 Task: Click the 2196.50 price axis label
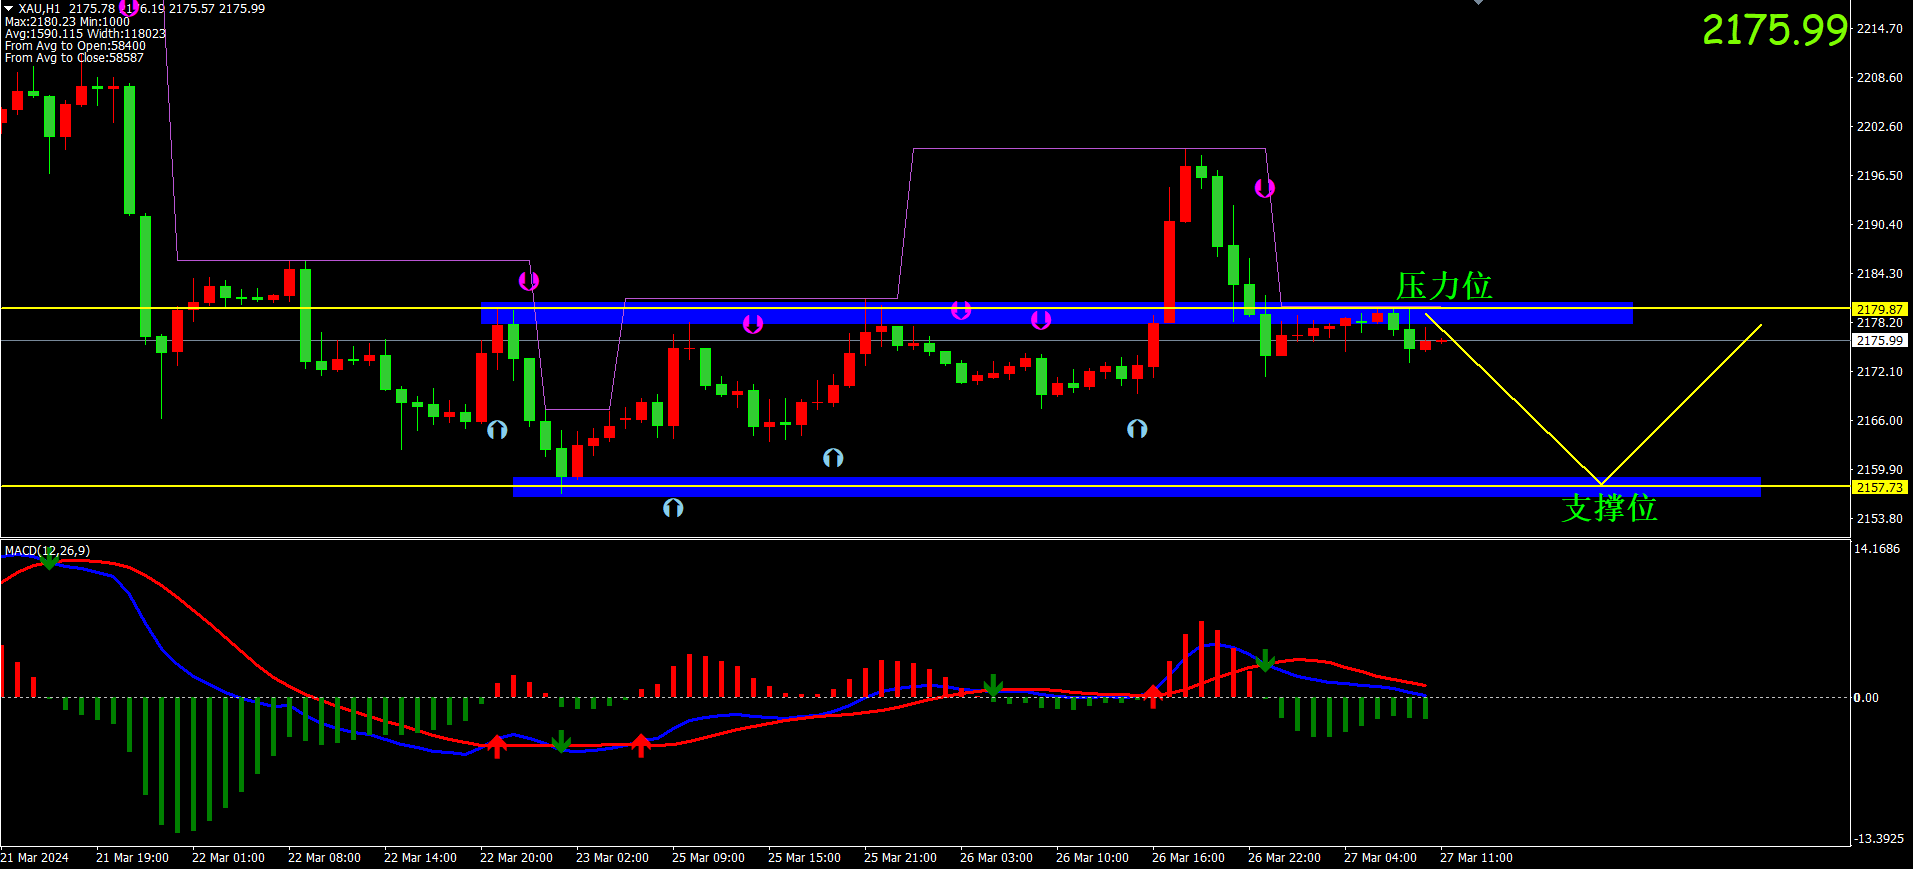click(1880, 176)
